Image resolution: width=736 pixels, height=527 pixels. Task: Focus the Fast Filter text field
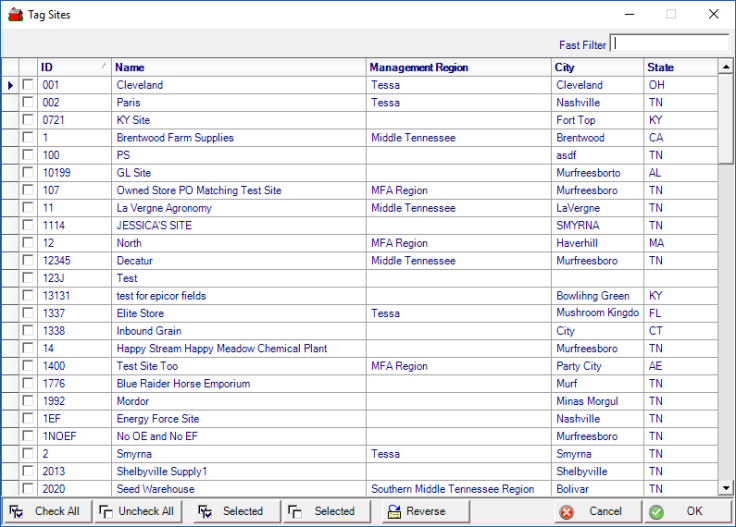pos(670,44)
